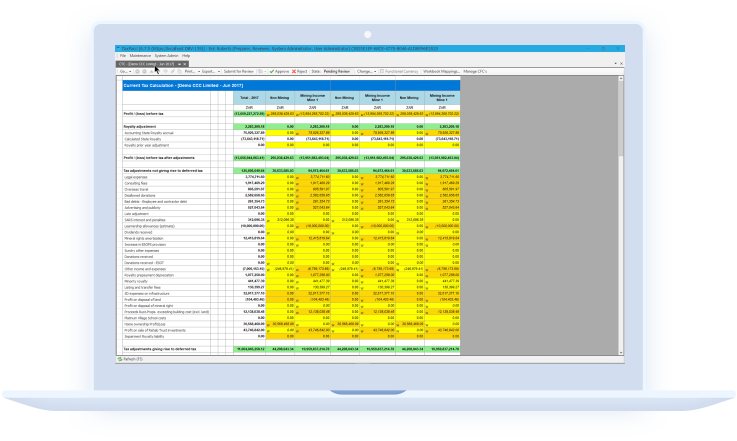The height and width of the screenshot is (441, 737).
Task: Open the File menu
Action: coord(123,55)
